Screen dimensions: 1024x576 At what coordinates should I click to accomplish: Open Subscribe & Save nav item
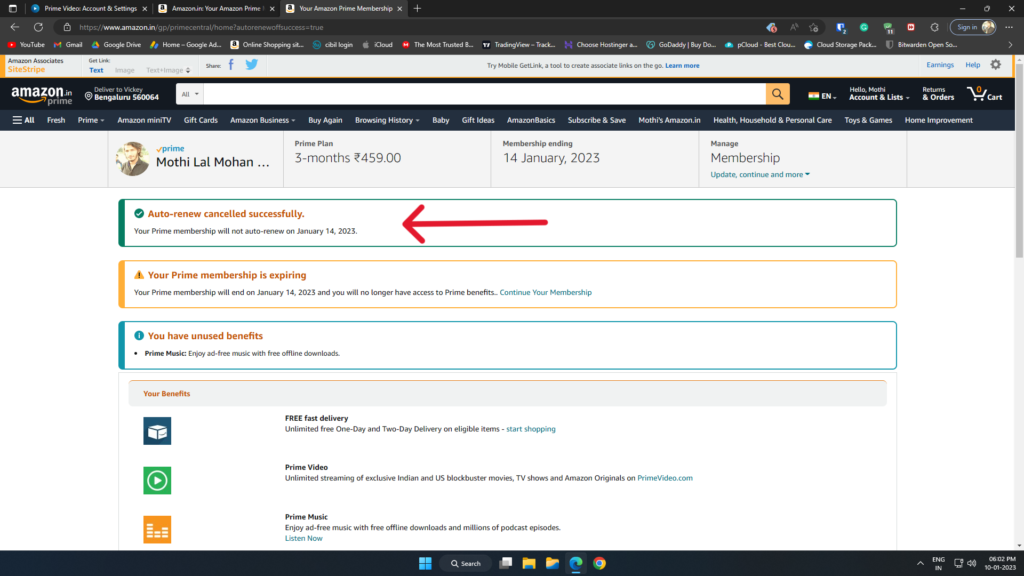(x=596, y=120)
